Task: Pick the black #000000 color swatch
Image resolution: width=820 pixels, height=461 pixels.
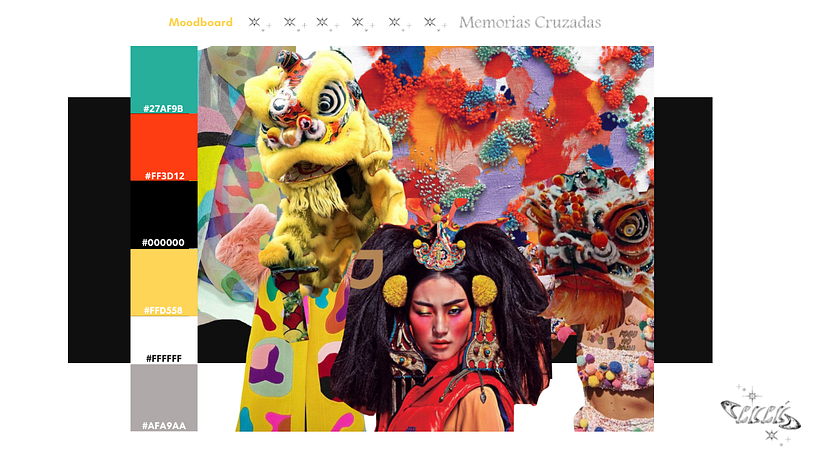Action: pos(164,214)
